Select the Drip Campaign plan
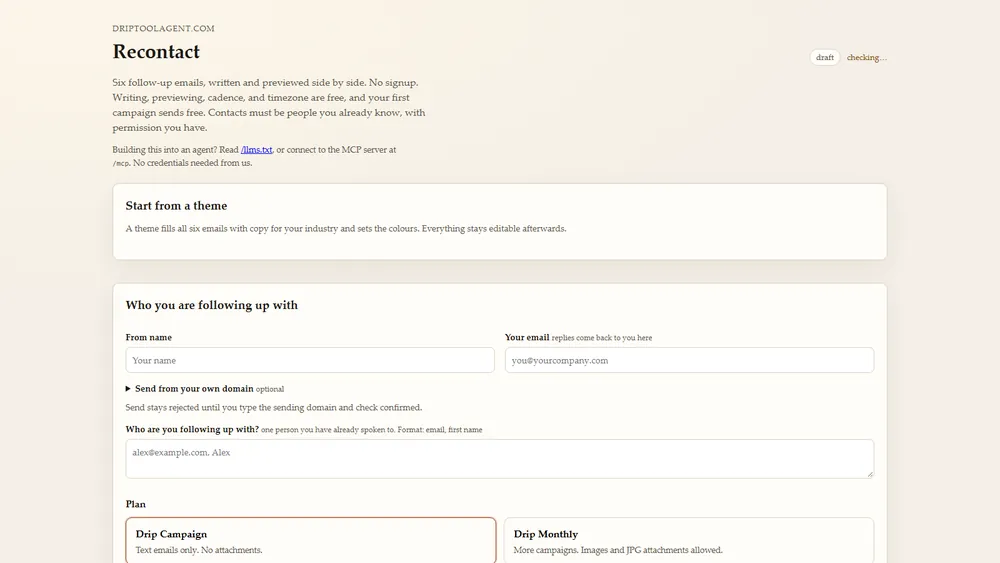 tap(311, 541)
